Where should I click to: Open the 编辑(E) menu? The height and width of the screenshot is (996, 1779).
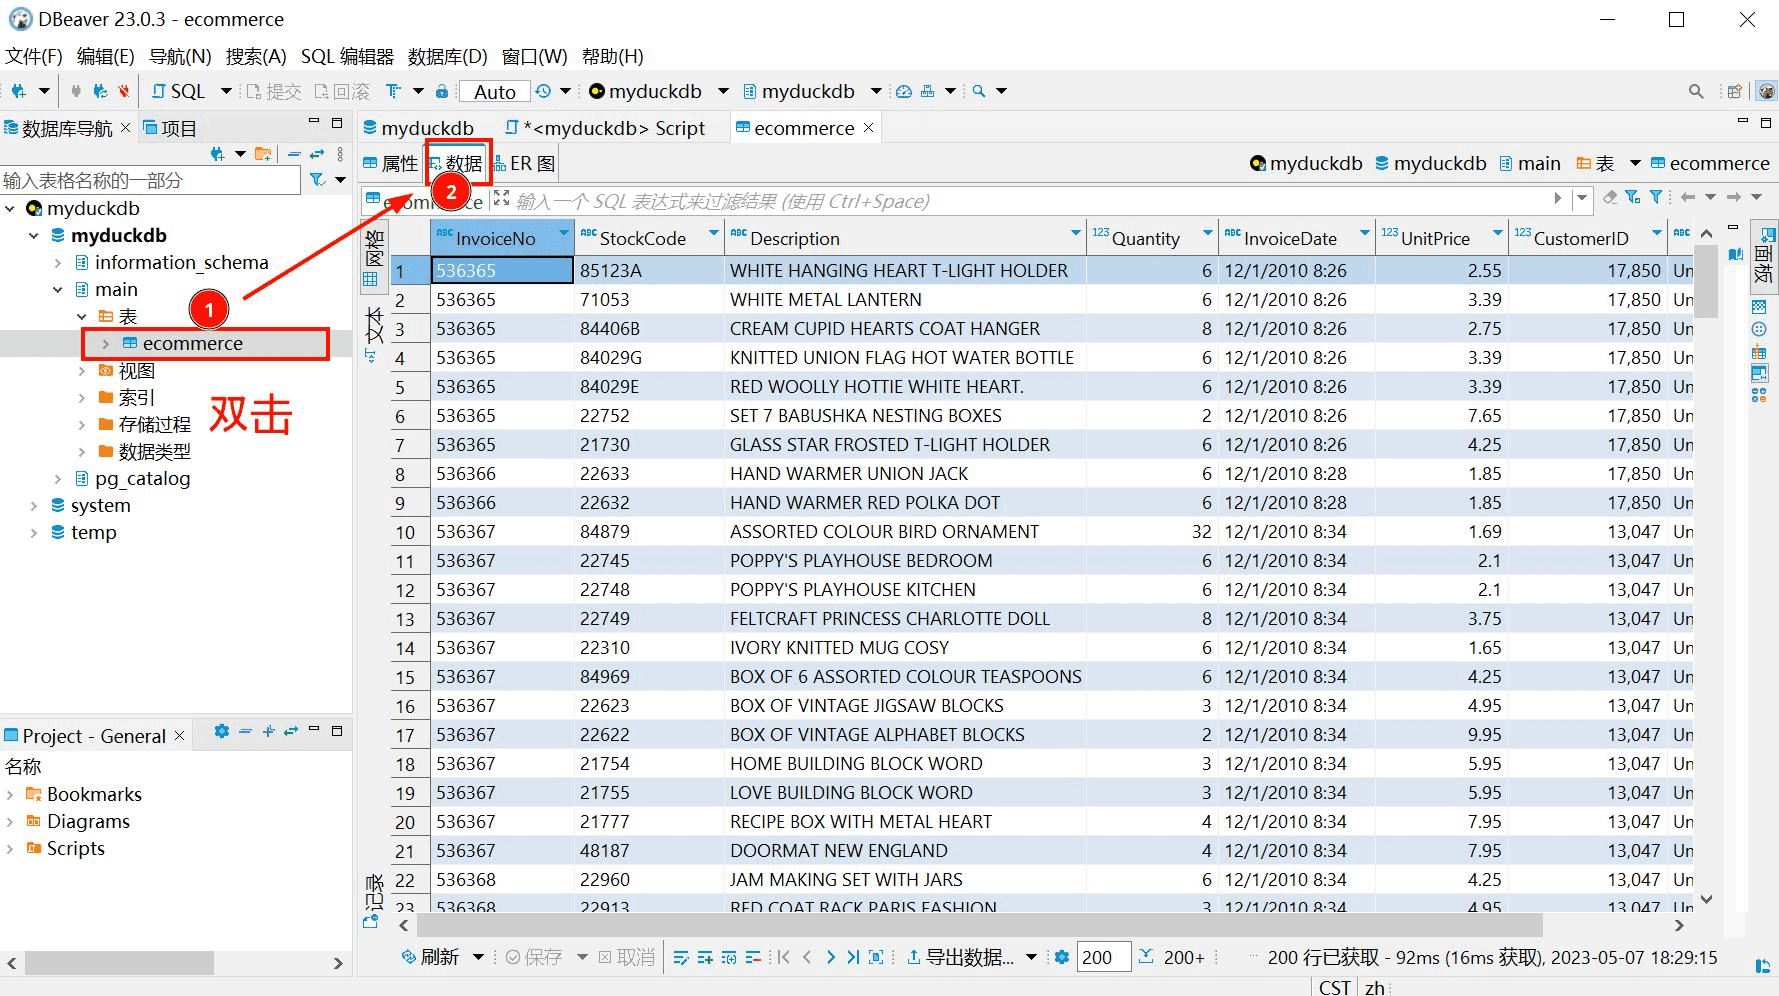[105, 56]
